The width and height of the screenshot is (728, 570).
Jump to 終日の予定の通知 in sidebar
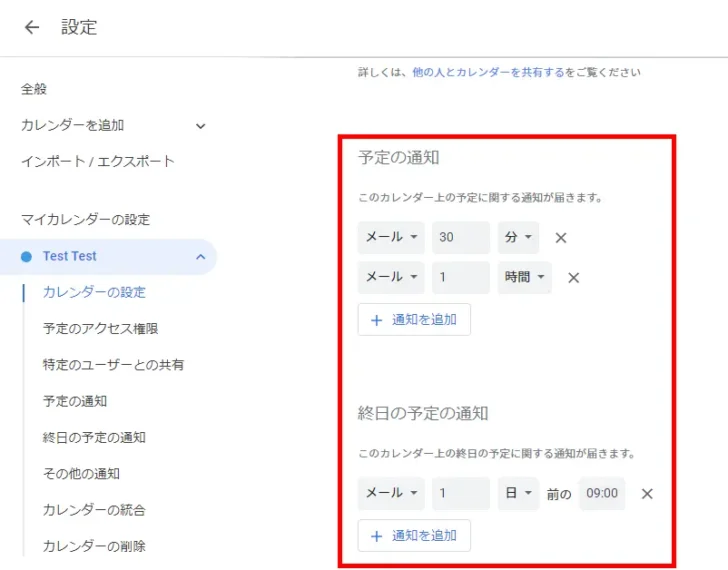[x=94, y=437]
